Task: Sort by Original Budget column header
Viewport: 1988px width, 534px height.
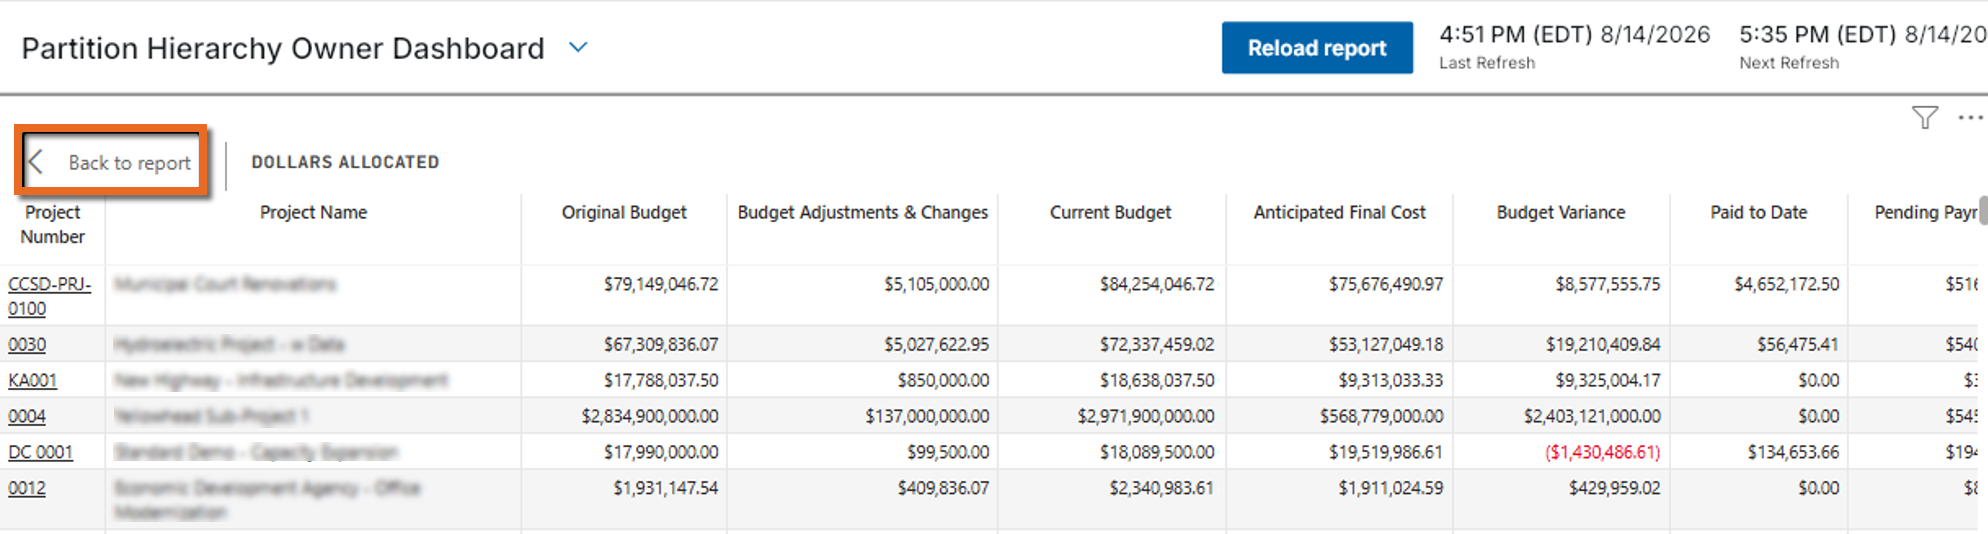Action: click(624, 212)
